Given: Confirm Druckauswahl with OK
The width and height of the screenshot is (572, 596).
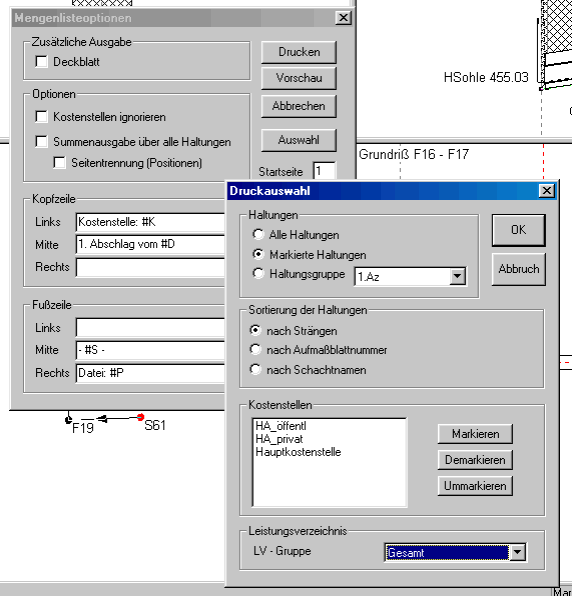Looking at the screenshot, I should pos(518,230).
